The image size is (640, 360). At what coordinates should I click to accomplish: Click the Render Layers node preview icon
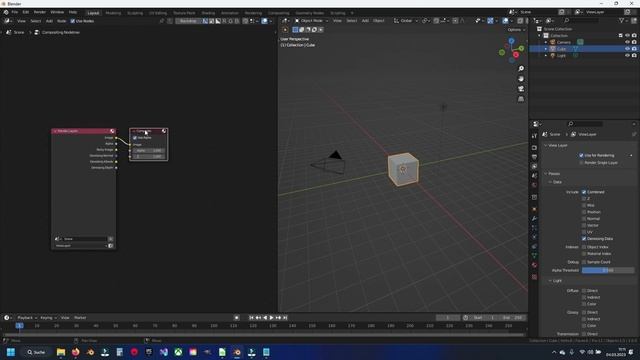pos(112,131)
